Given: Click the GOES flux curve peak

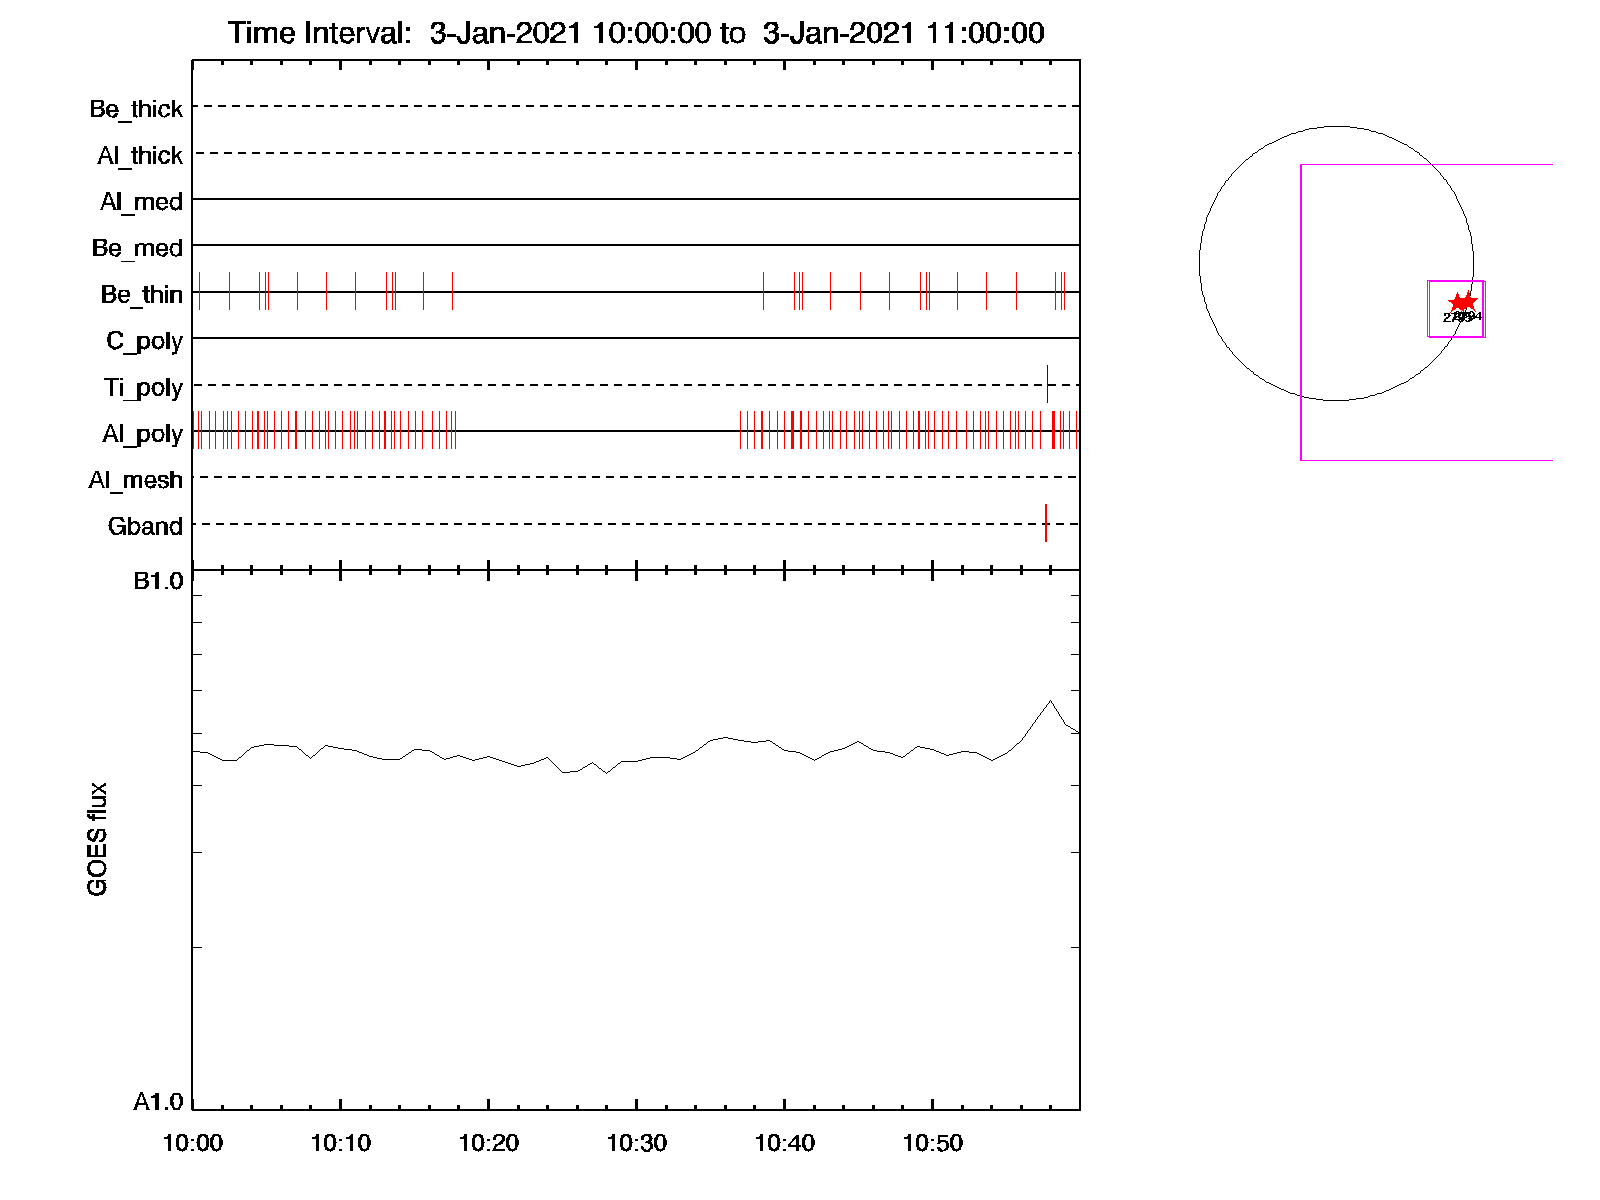Looking at the screenshot, I should 1050,701.
